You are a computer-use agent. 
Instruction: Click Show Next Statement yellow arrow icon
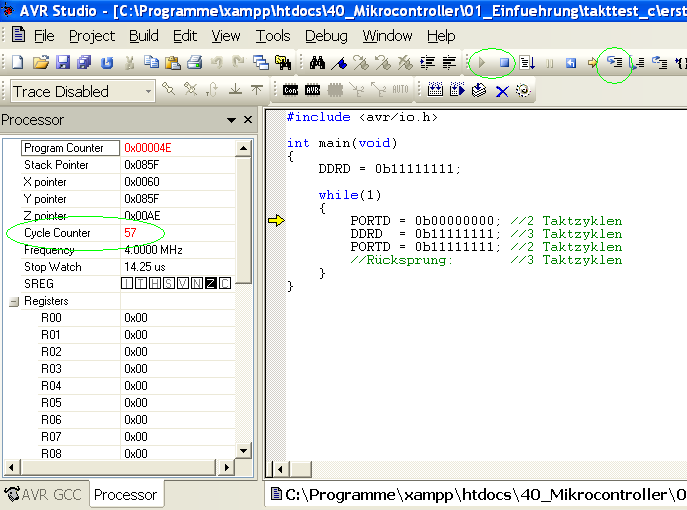[592, 63]
